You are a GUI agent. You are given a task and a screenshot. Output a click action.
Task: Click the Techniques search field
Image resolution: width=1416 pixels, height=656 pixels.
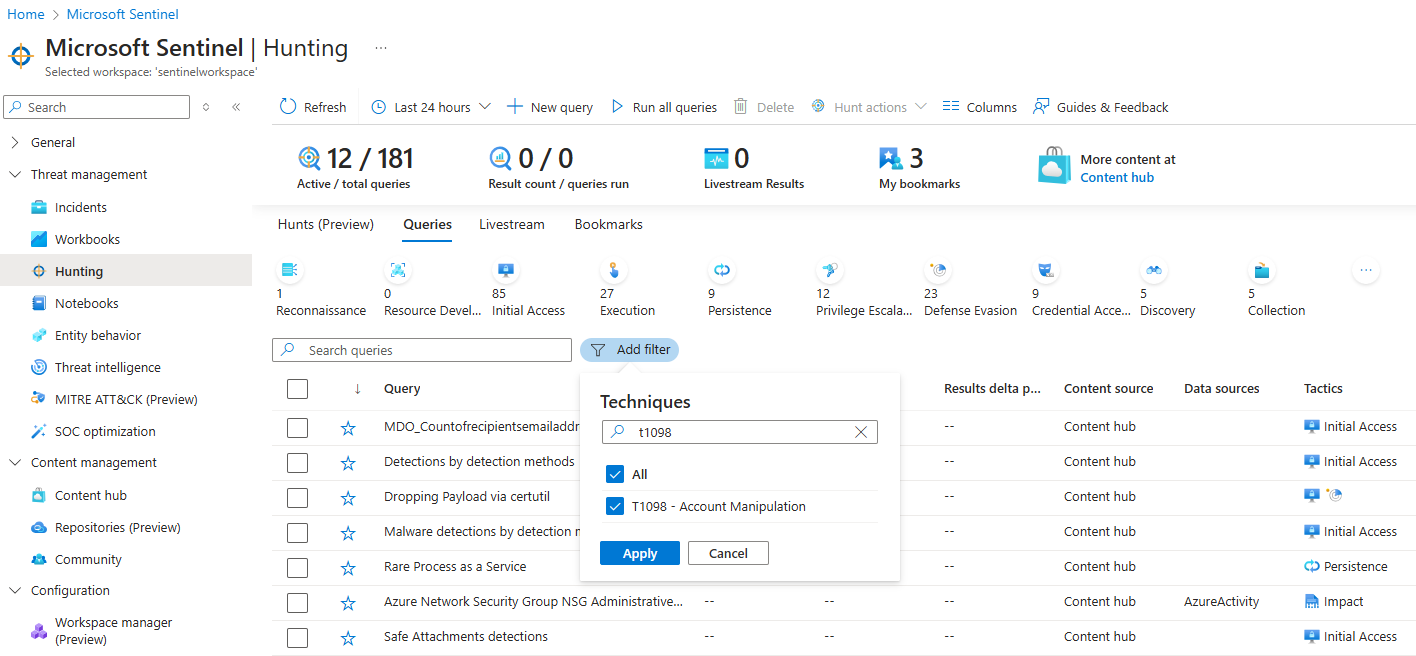click(x=740, y=432)
